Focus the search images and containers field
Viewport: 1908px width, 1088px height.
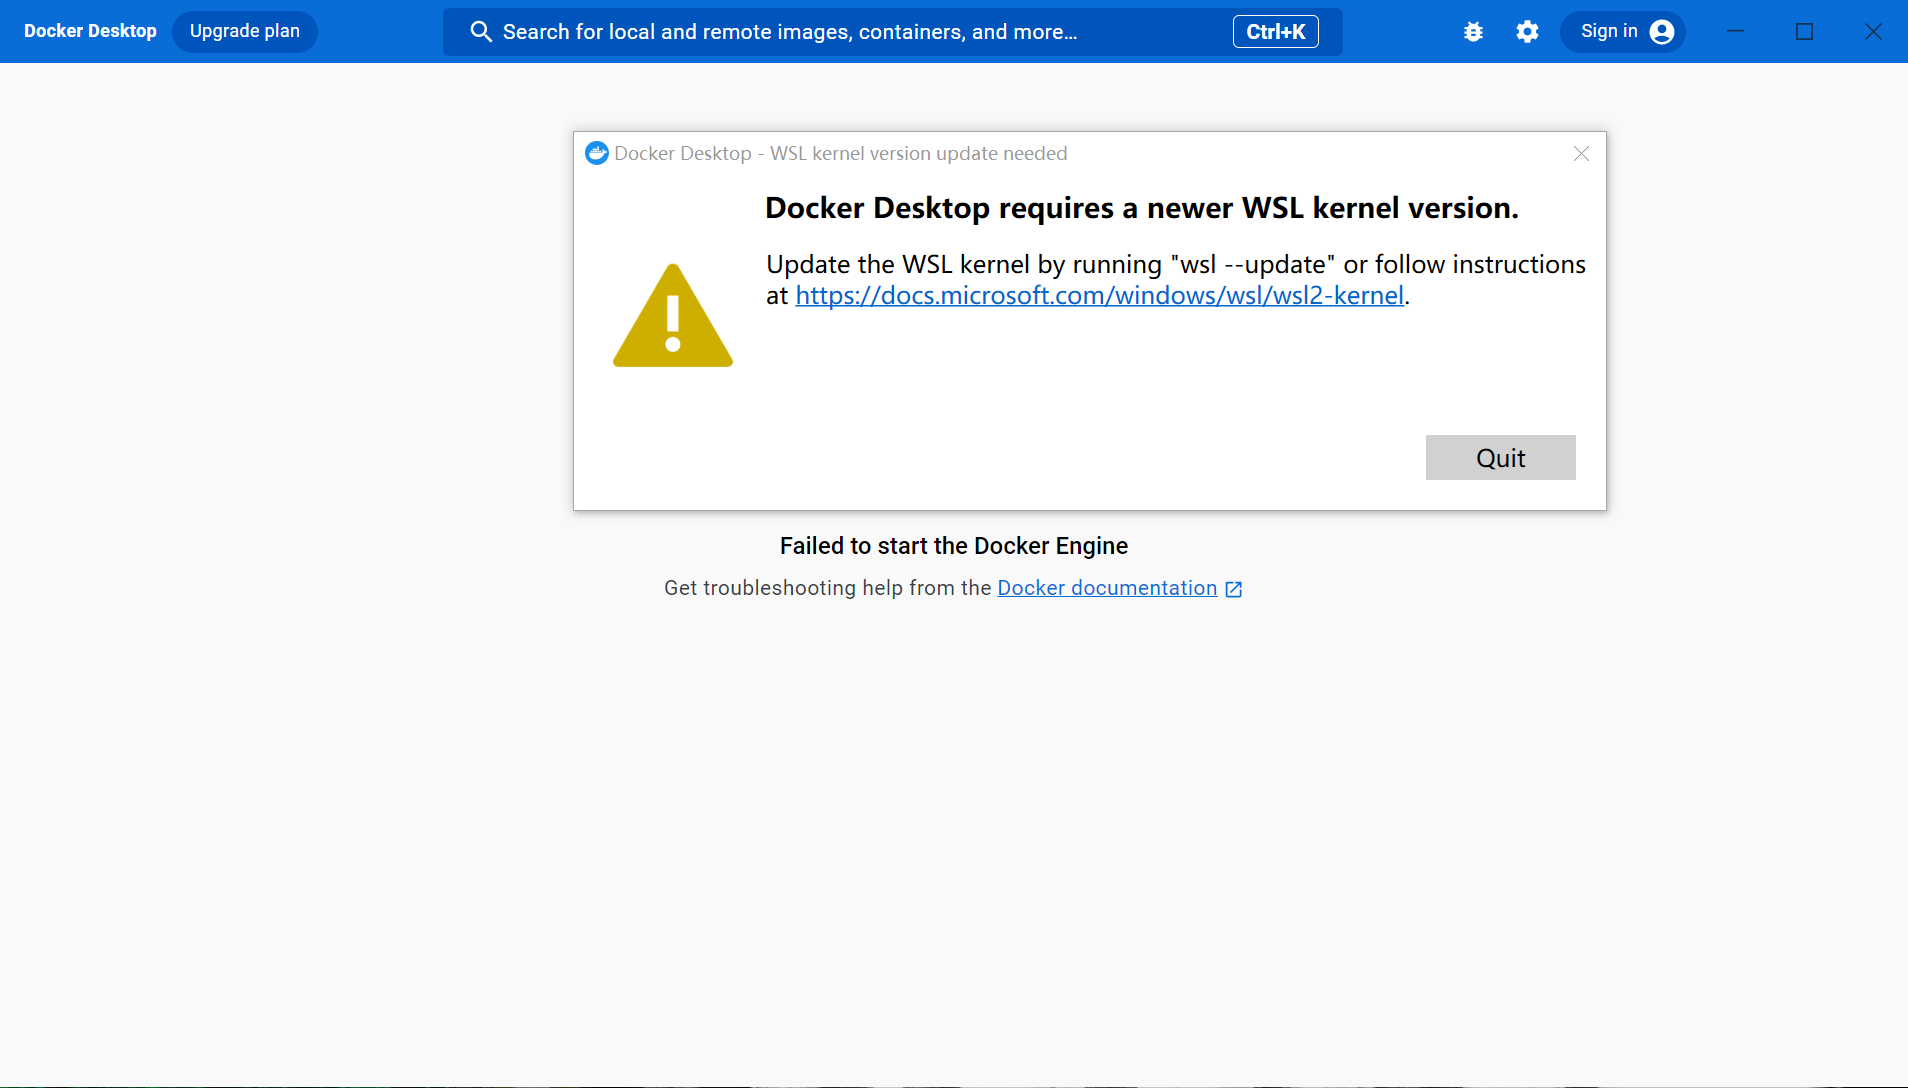point(893,32)
